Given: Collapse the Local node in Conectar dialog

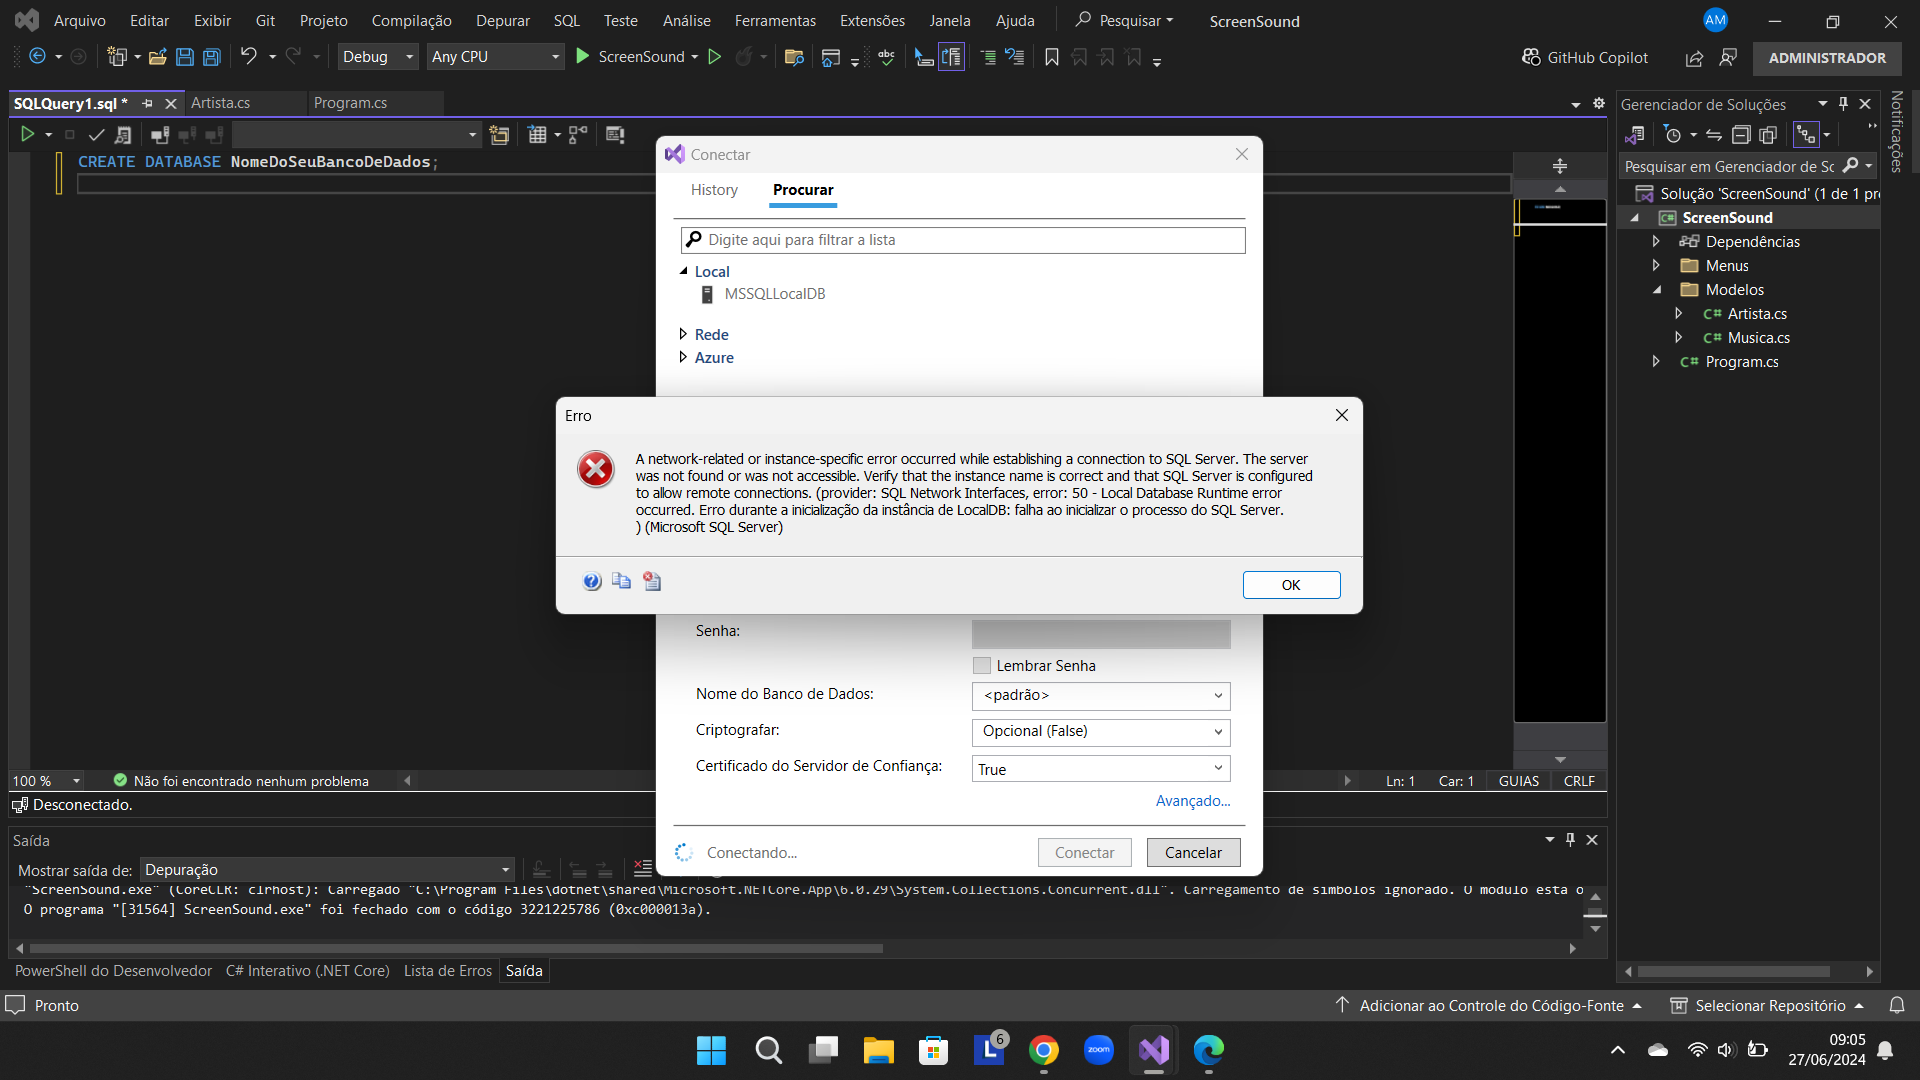Looking at the screenshot, I should pyautogui.click(x=684, y=271).
